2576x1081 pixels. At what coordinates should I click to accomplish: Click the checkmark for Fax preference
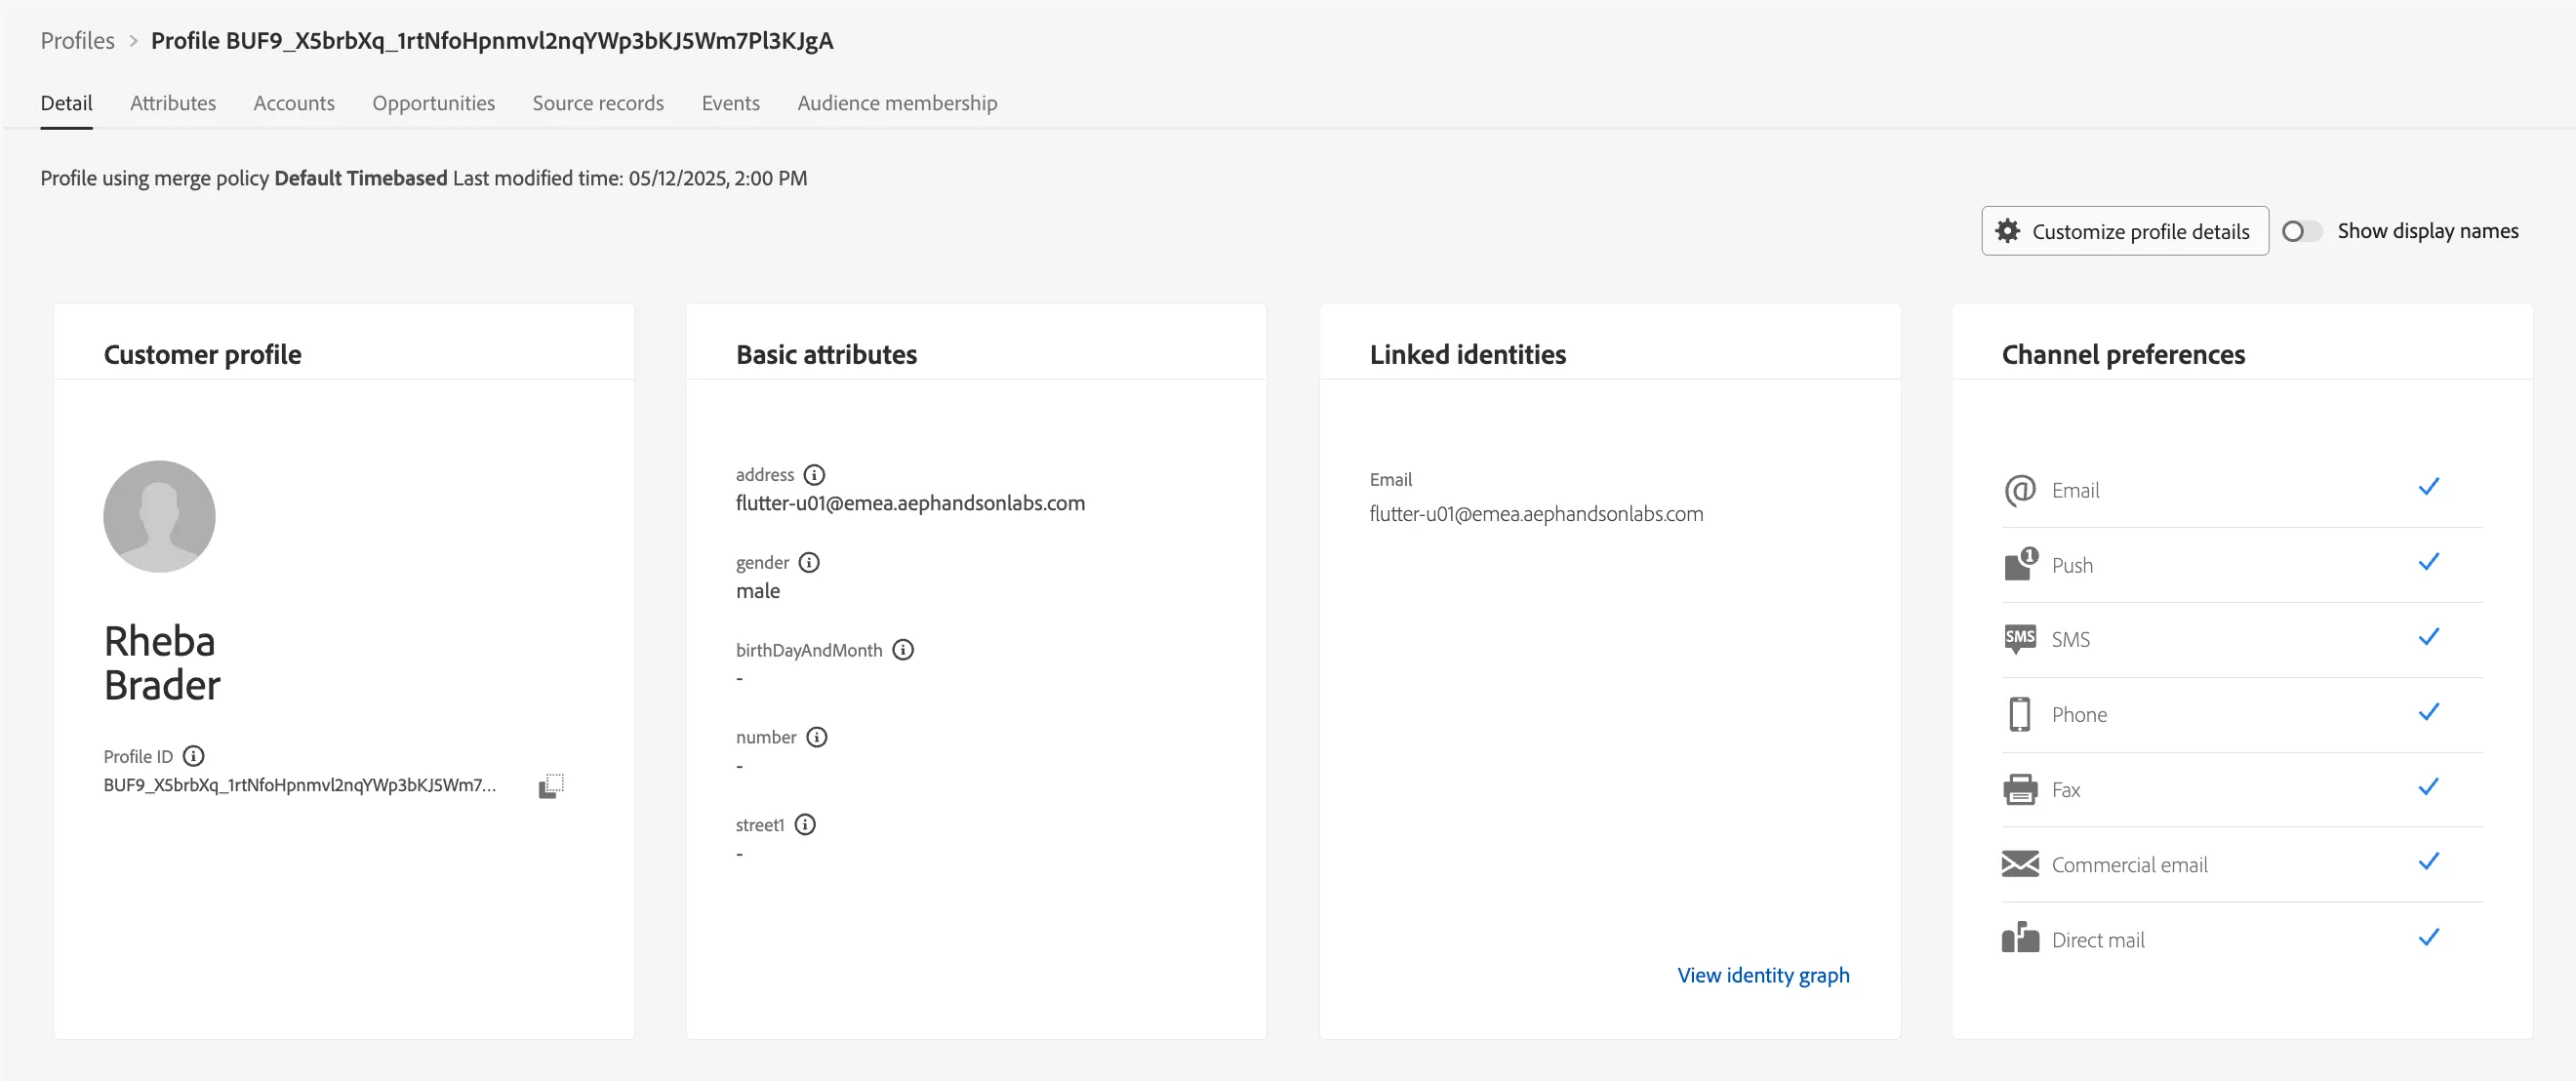(2429, 787)
